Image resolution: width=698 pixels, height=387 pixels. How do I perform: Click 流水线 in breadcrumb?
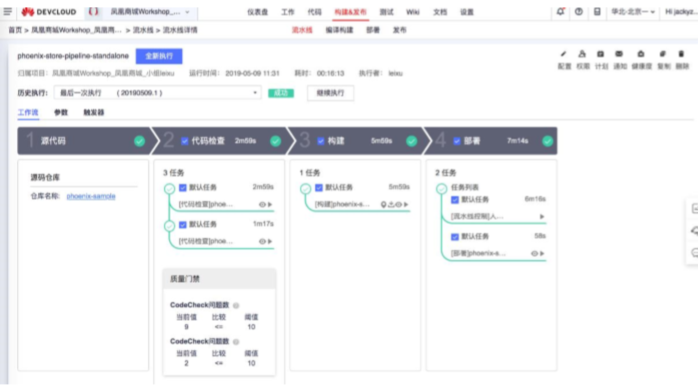143,30
